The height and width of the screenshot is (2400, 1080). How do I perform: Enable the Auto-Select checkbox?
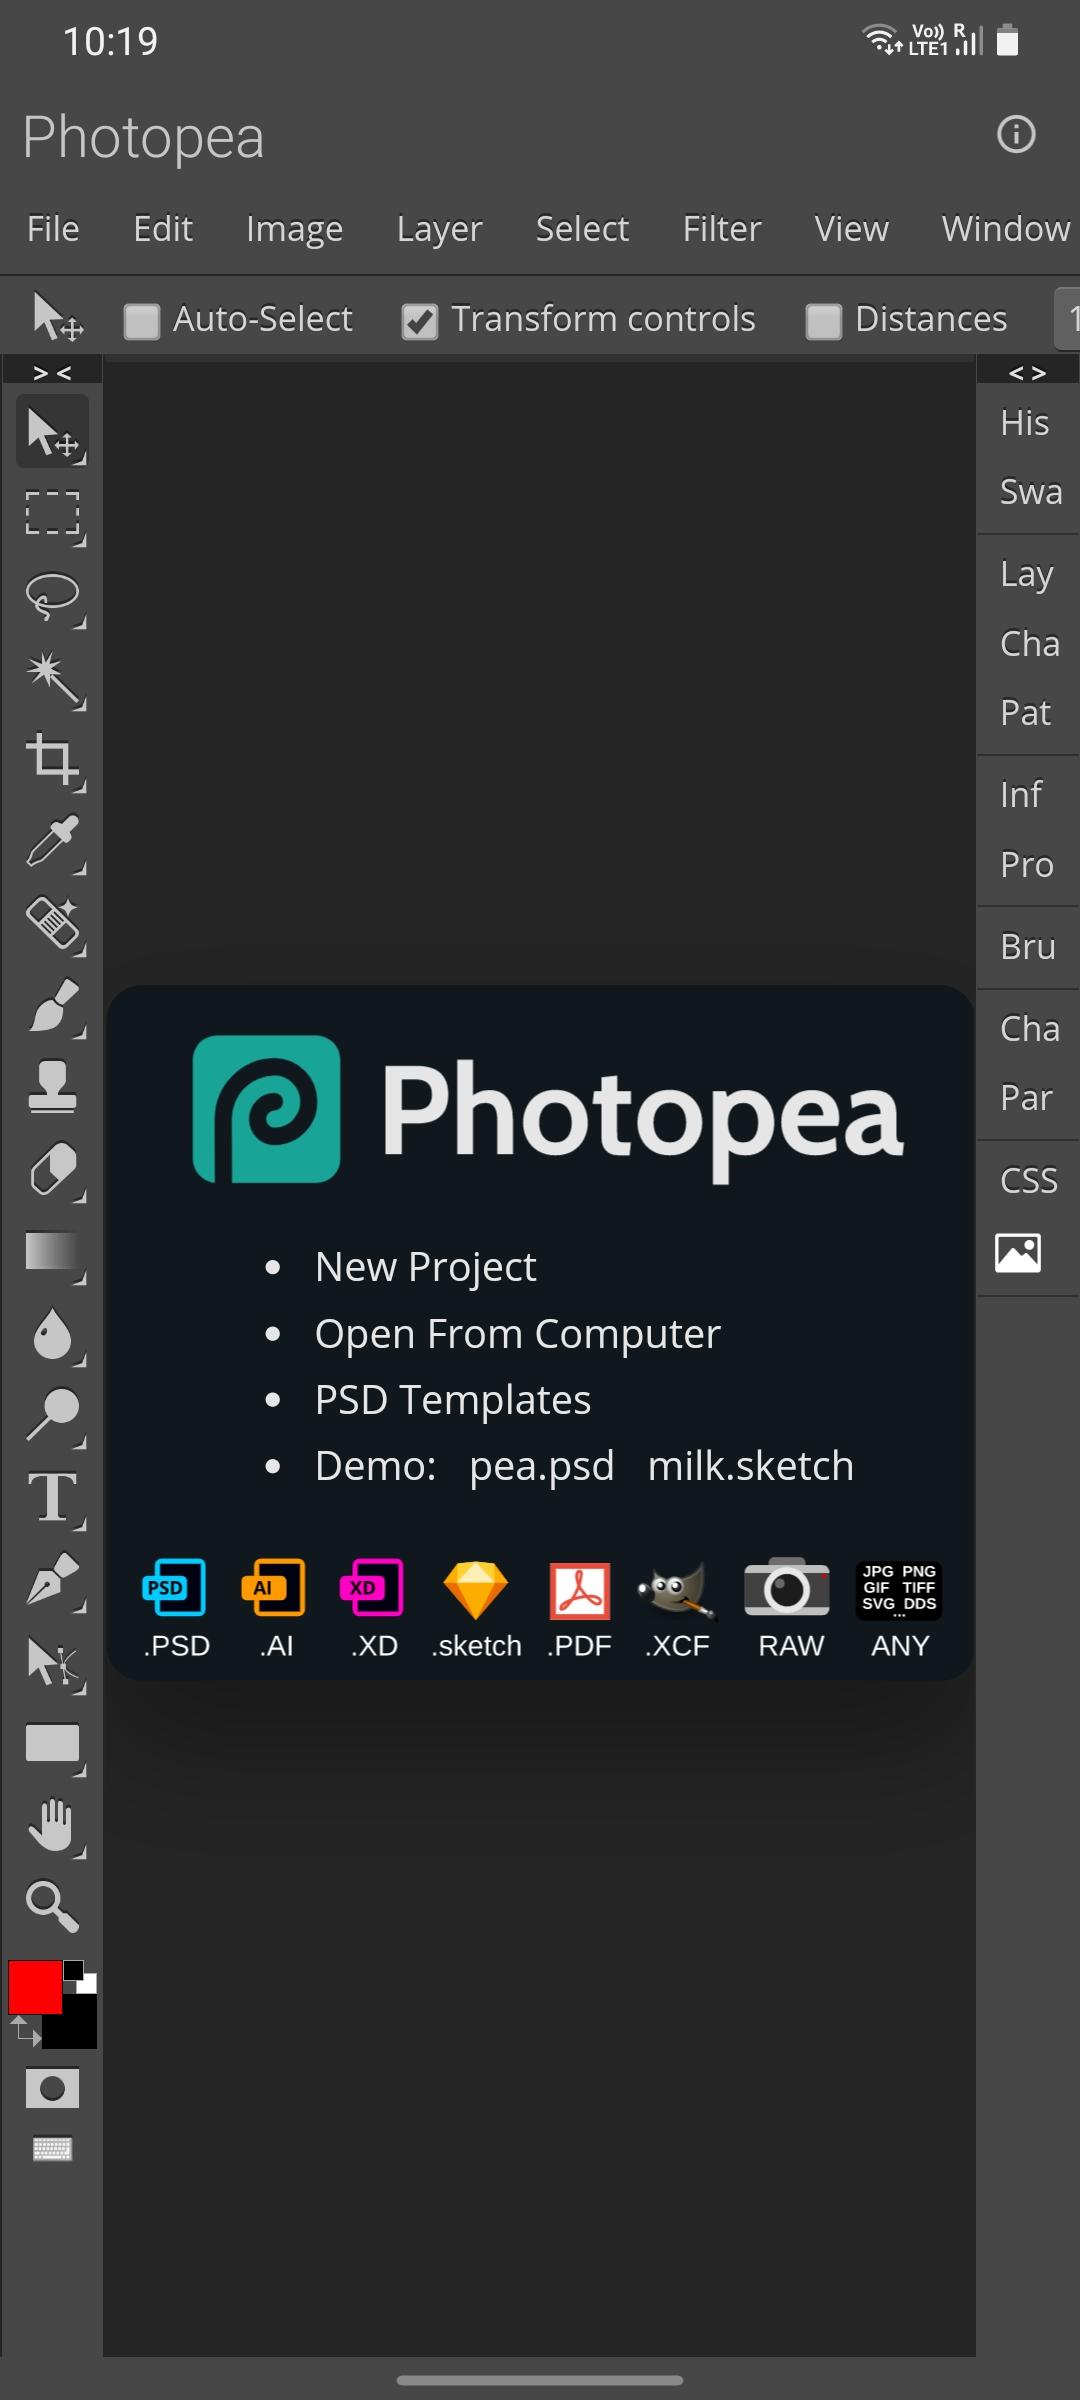click(x=141, y=322)
